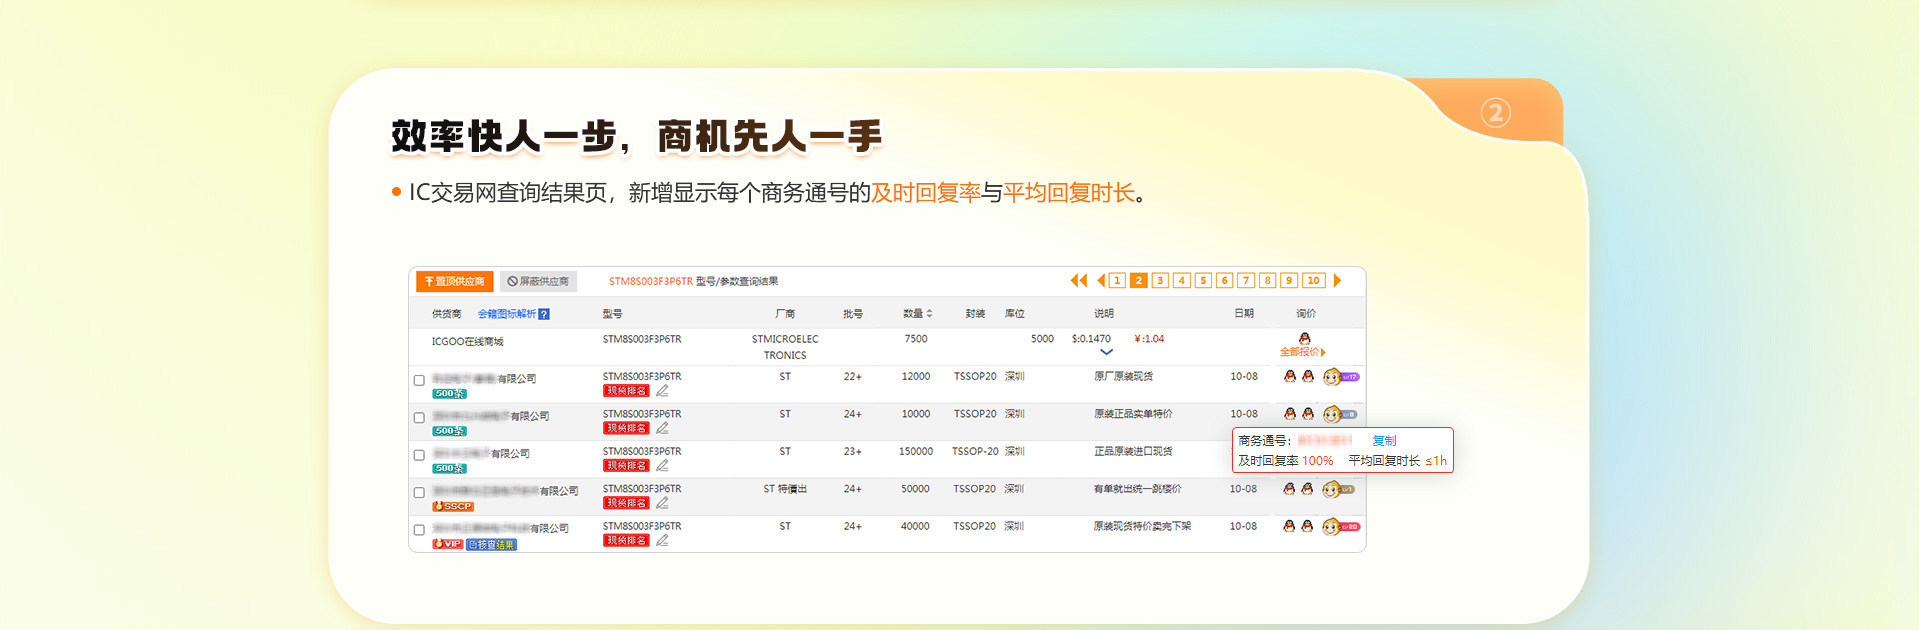The height and width of the screenshot is (630, 1919).
Task: Click the SSCP badge icon
Action: point(453,507)
